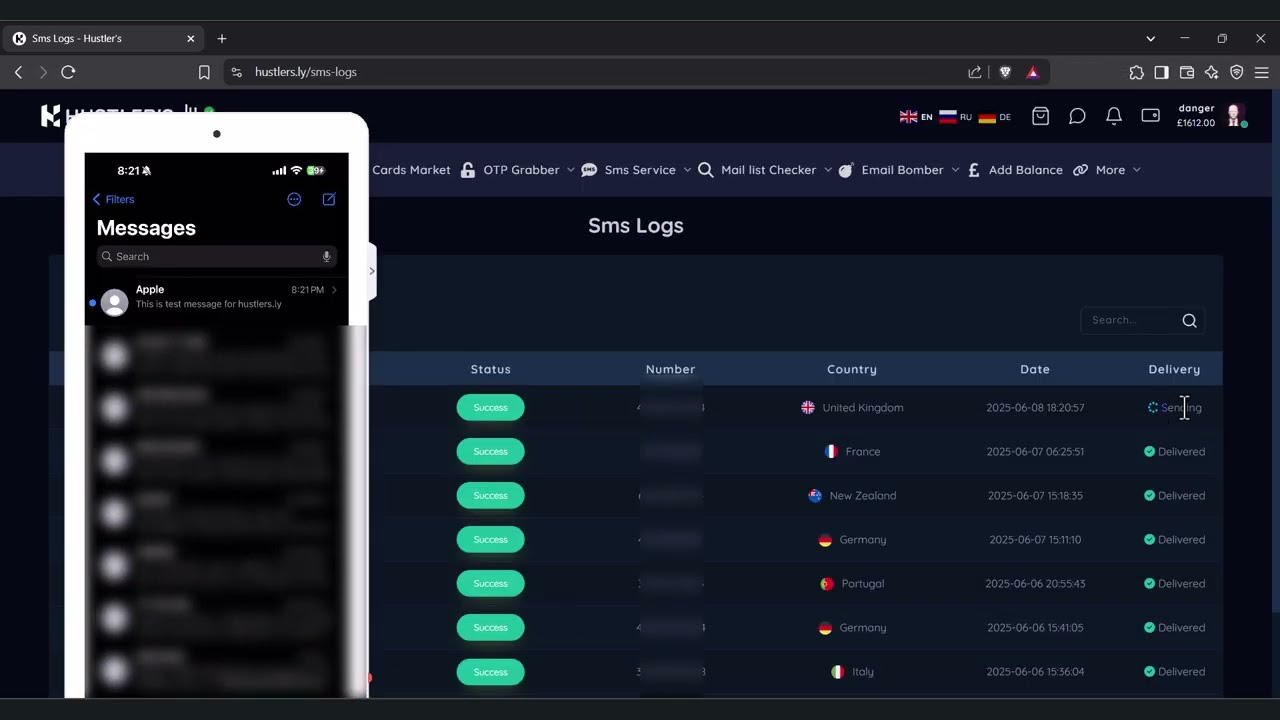Image resolution: width=1280 pixels, height=720 pixels.
Task: Click Sending status in United Kingdom row
Action: [x=1175, y=407]
